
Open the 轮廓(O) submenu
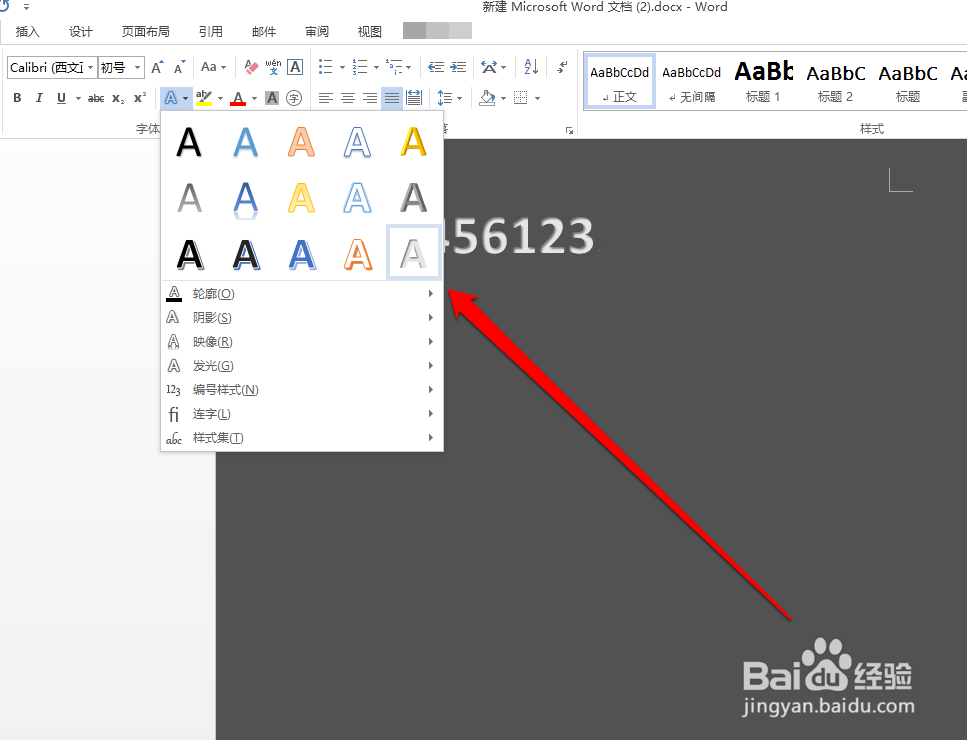click(x=302, y=294)
